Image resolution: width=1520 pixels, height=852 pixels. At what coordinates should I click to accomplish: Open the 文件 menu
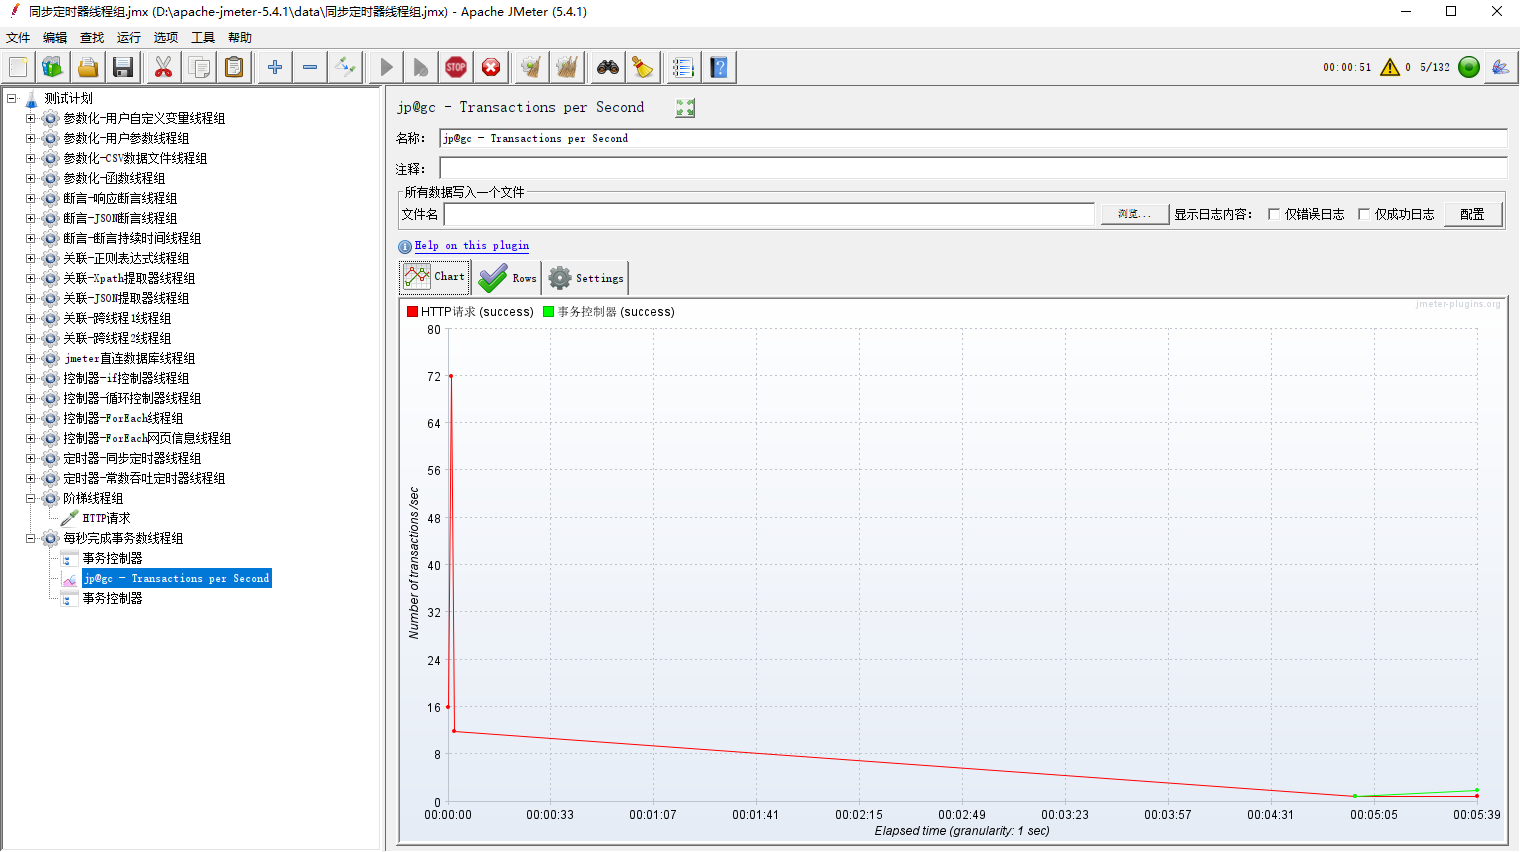point(18,38)
